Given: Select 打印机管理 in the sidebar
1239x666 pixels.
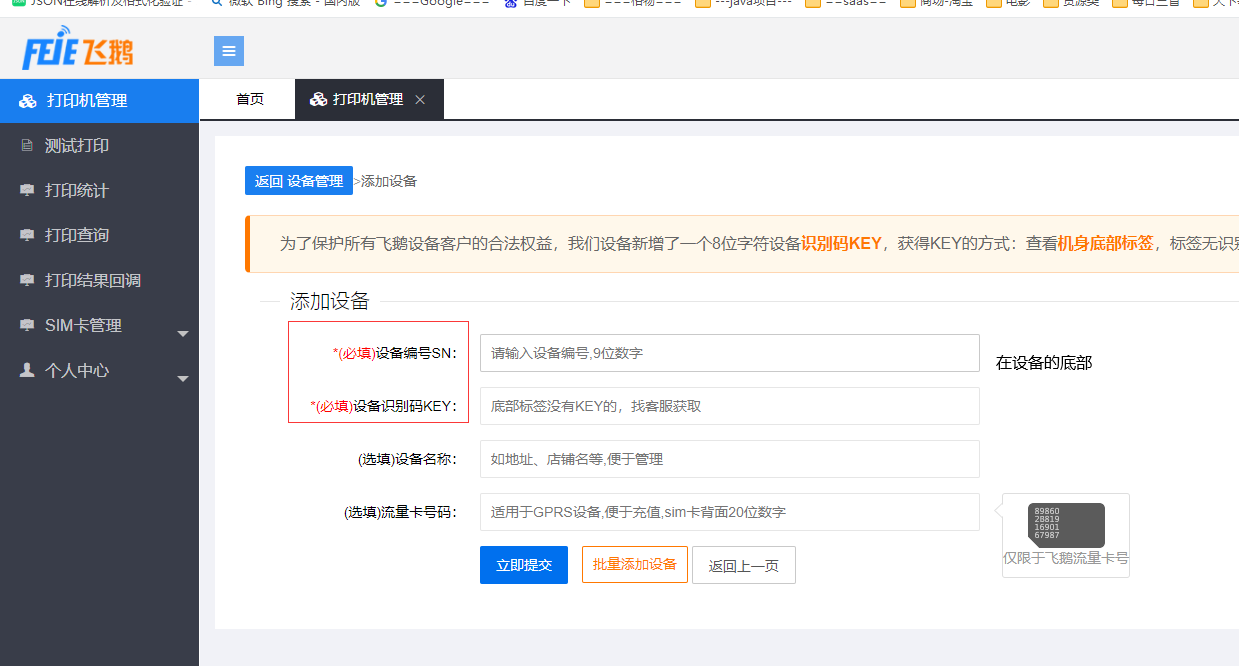Looking at the screenshot, I should click(86, 101).
